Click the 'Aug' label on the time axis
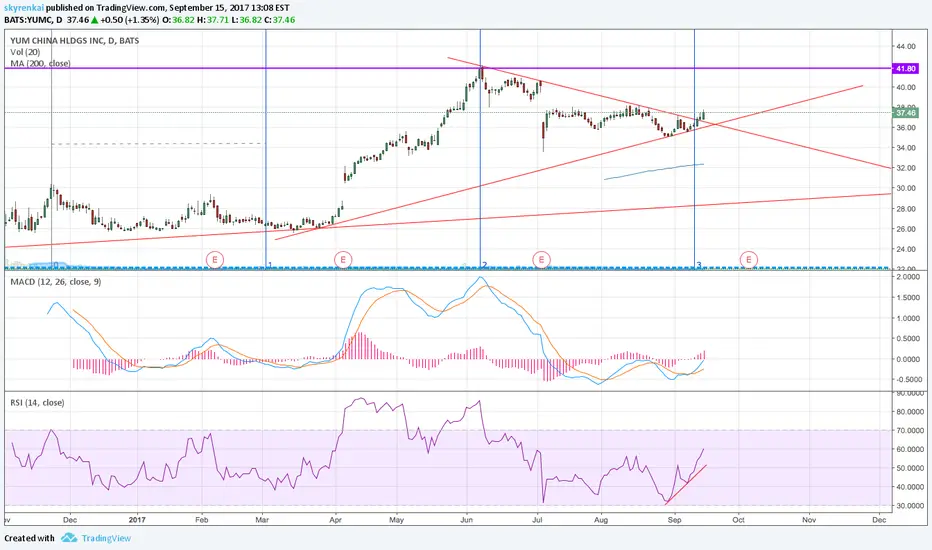This screenshot has height=550, width=932. tap(601, 520)
